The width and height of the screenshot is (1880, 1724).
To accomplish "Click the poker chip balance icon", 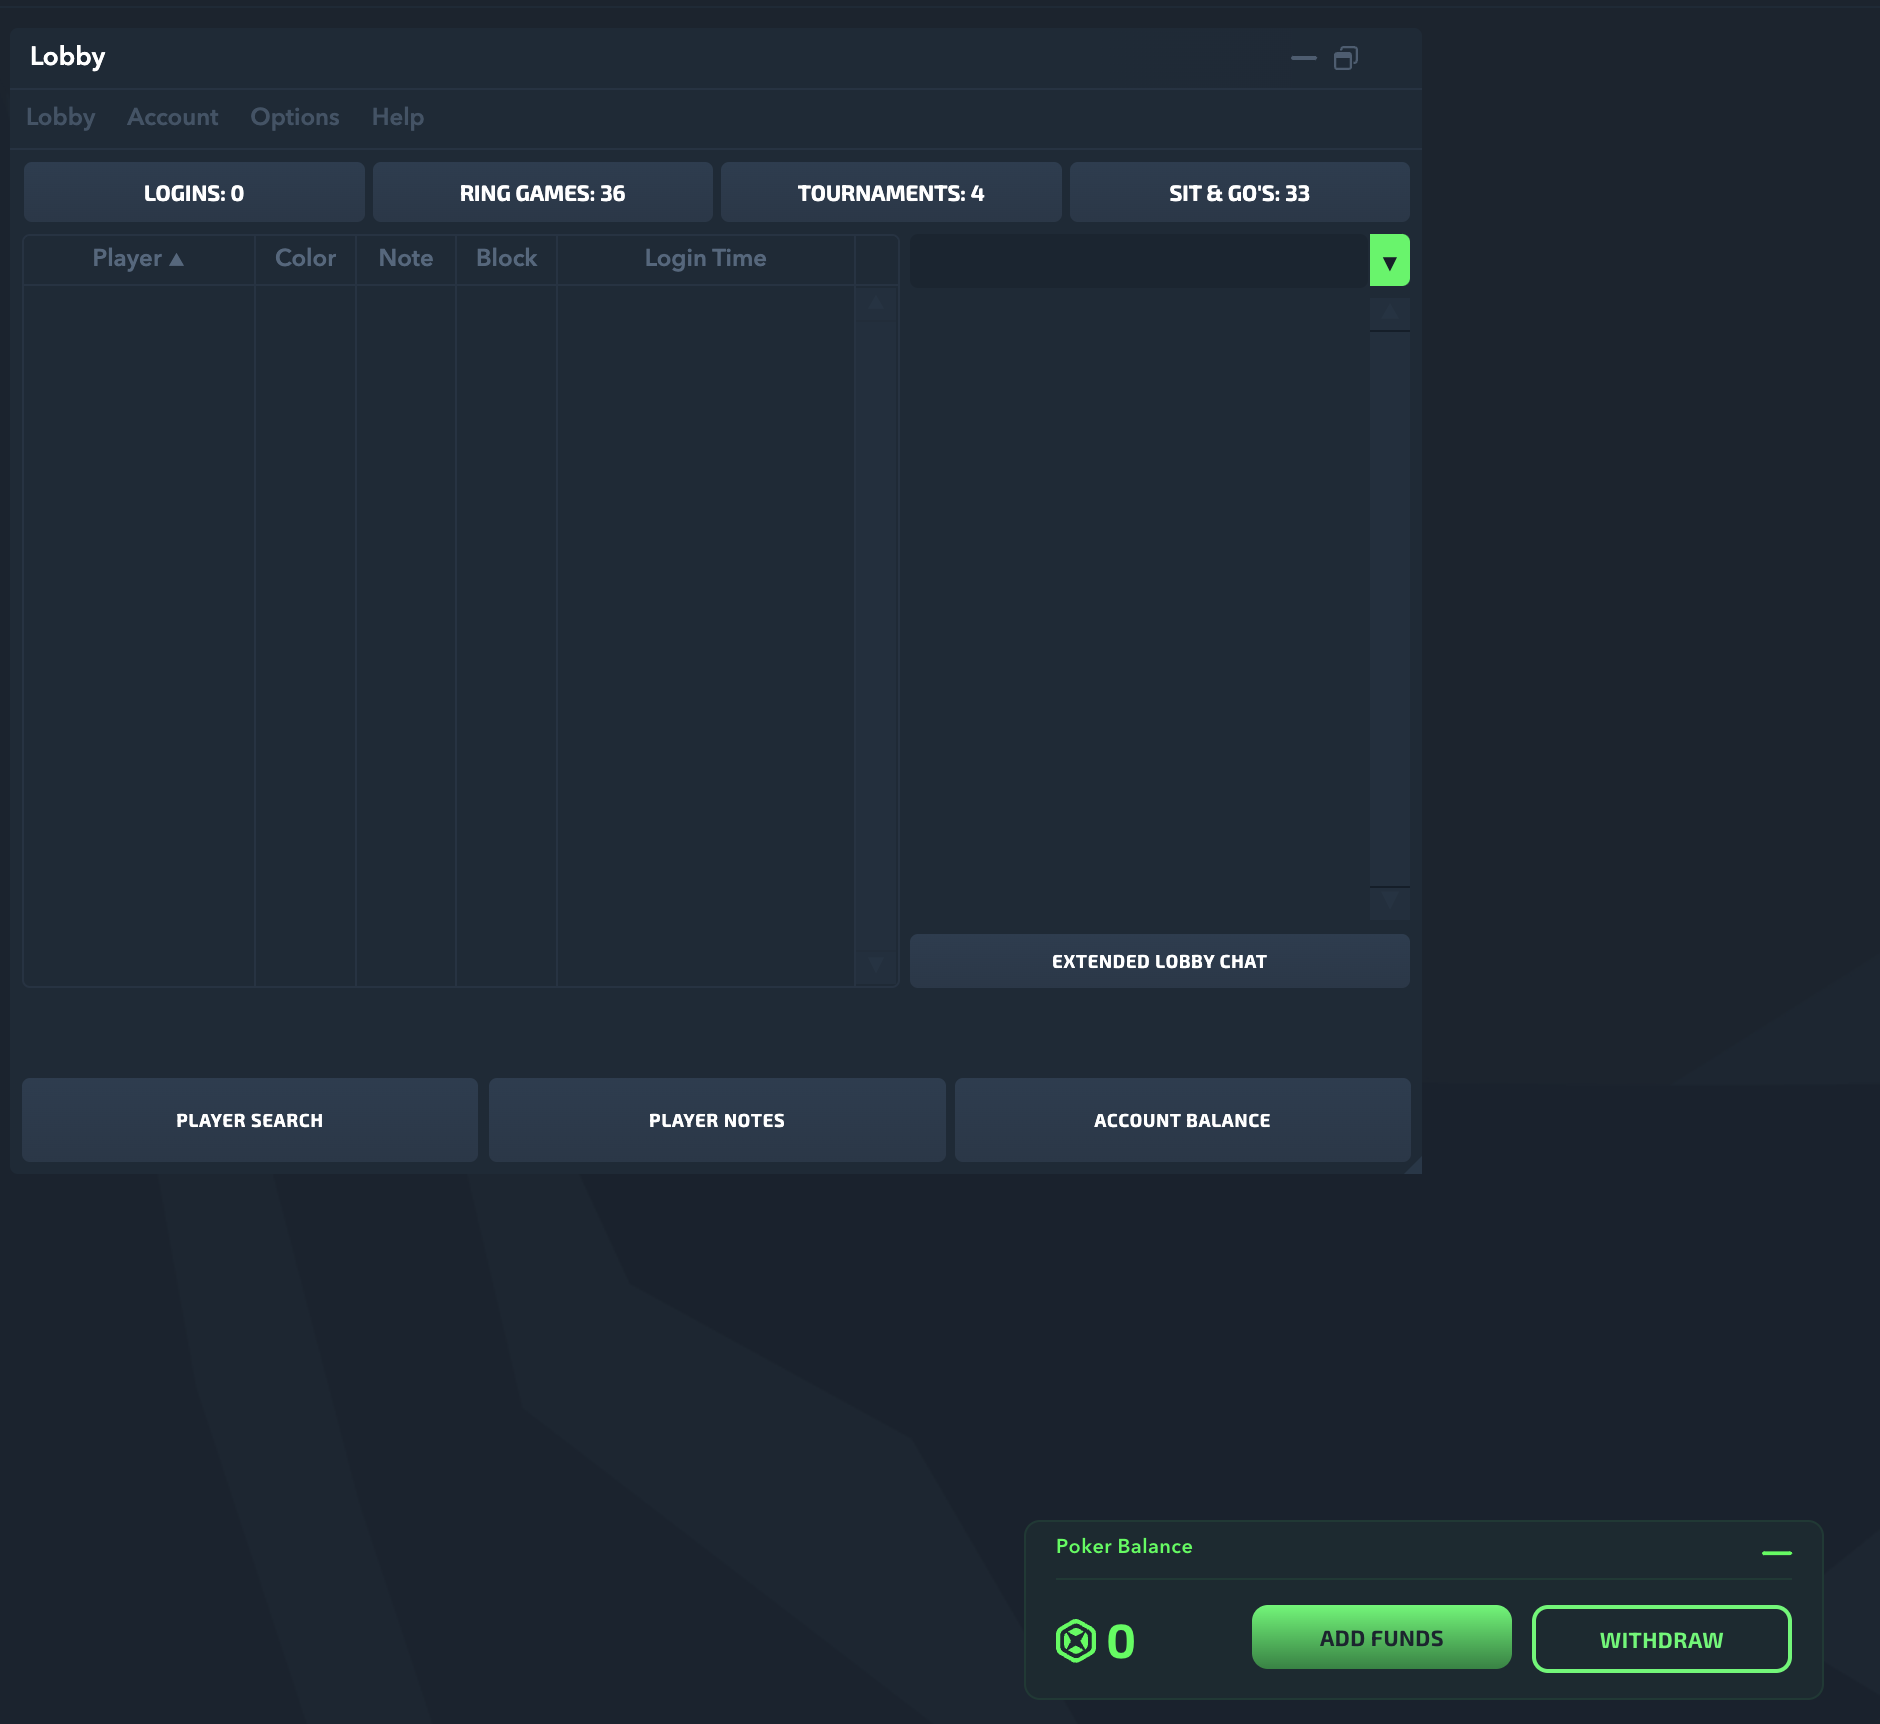I will 1076,1641.
